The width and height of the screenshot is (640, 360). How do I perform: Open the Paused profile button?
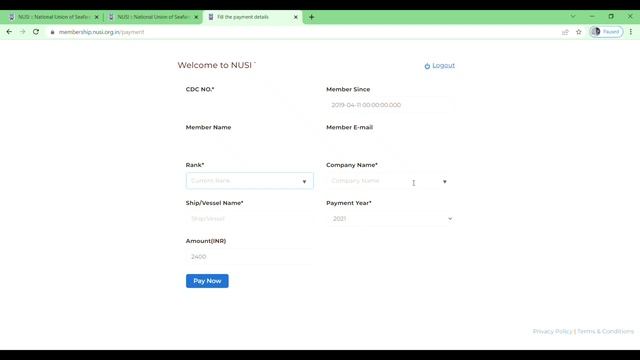tap(606, 32)
